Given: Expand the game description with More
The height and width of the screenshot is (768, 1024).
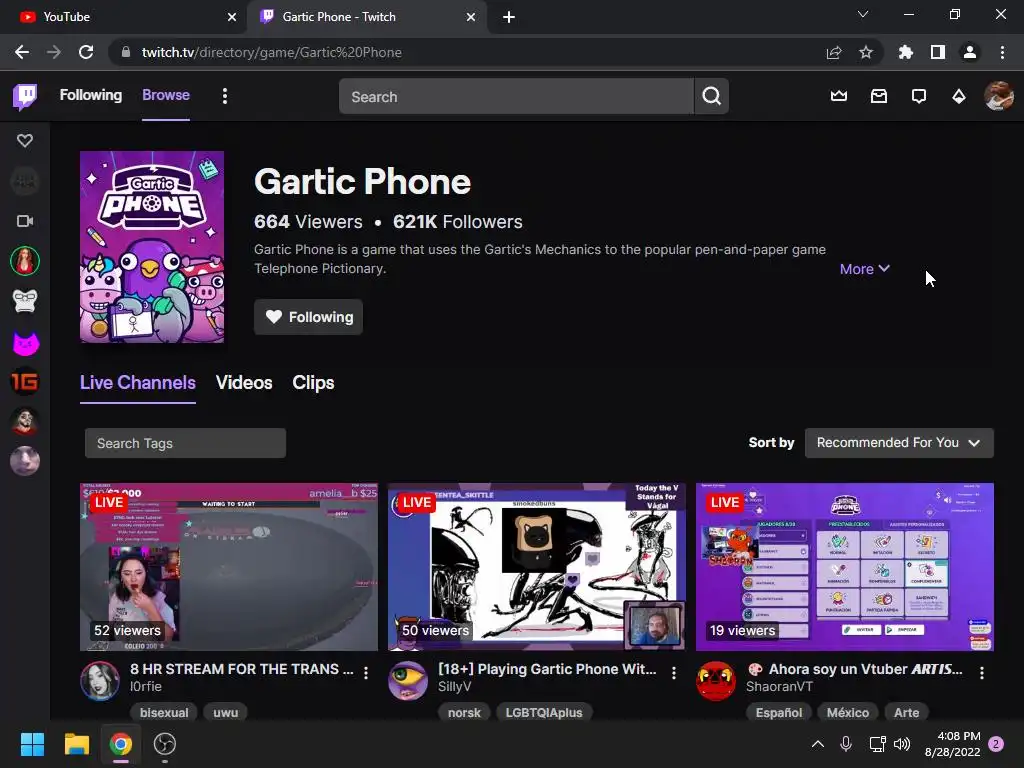Looking at the screenshot, I should coord(865,269).
